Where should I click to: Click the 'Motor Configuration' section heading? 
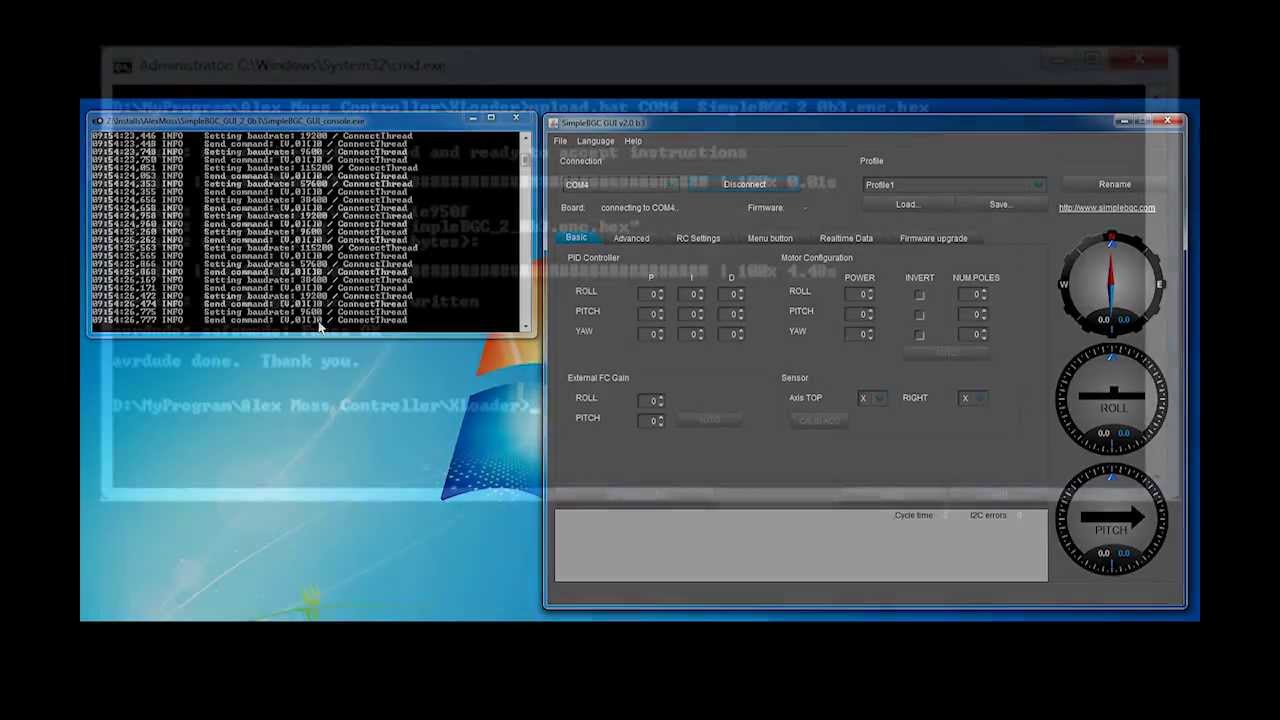coord(817,258)
